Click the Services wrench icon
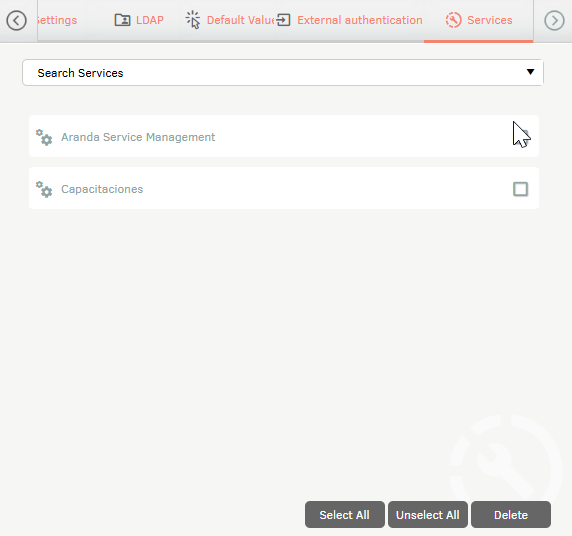Image resolution: width=572 pixels, height=536 pixels. pos(453,20)
